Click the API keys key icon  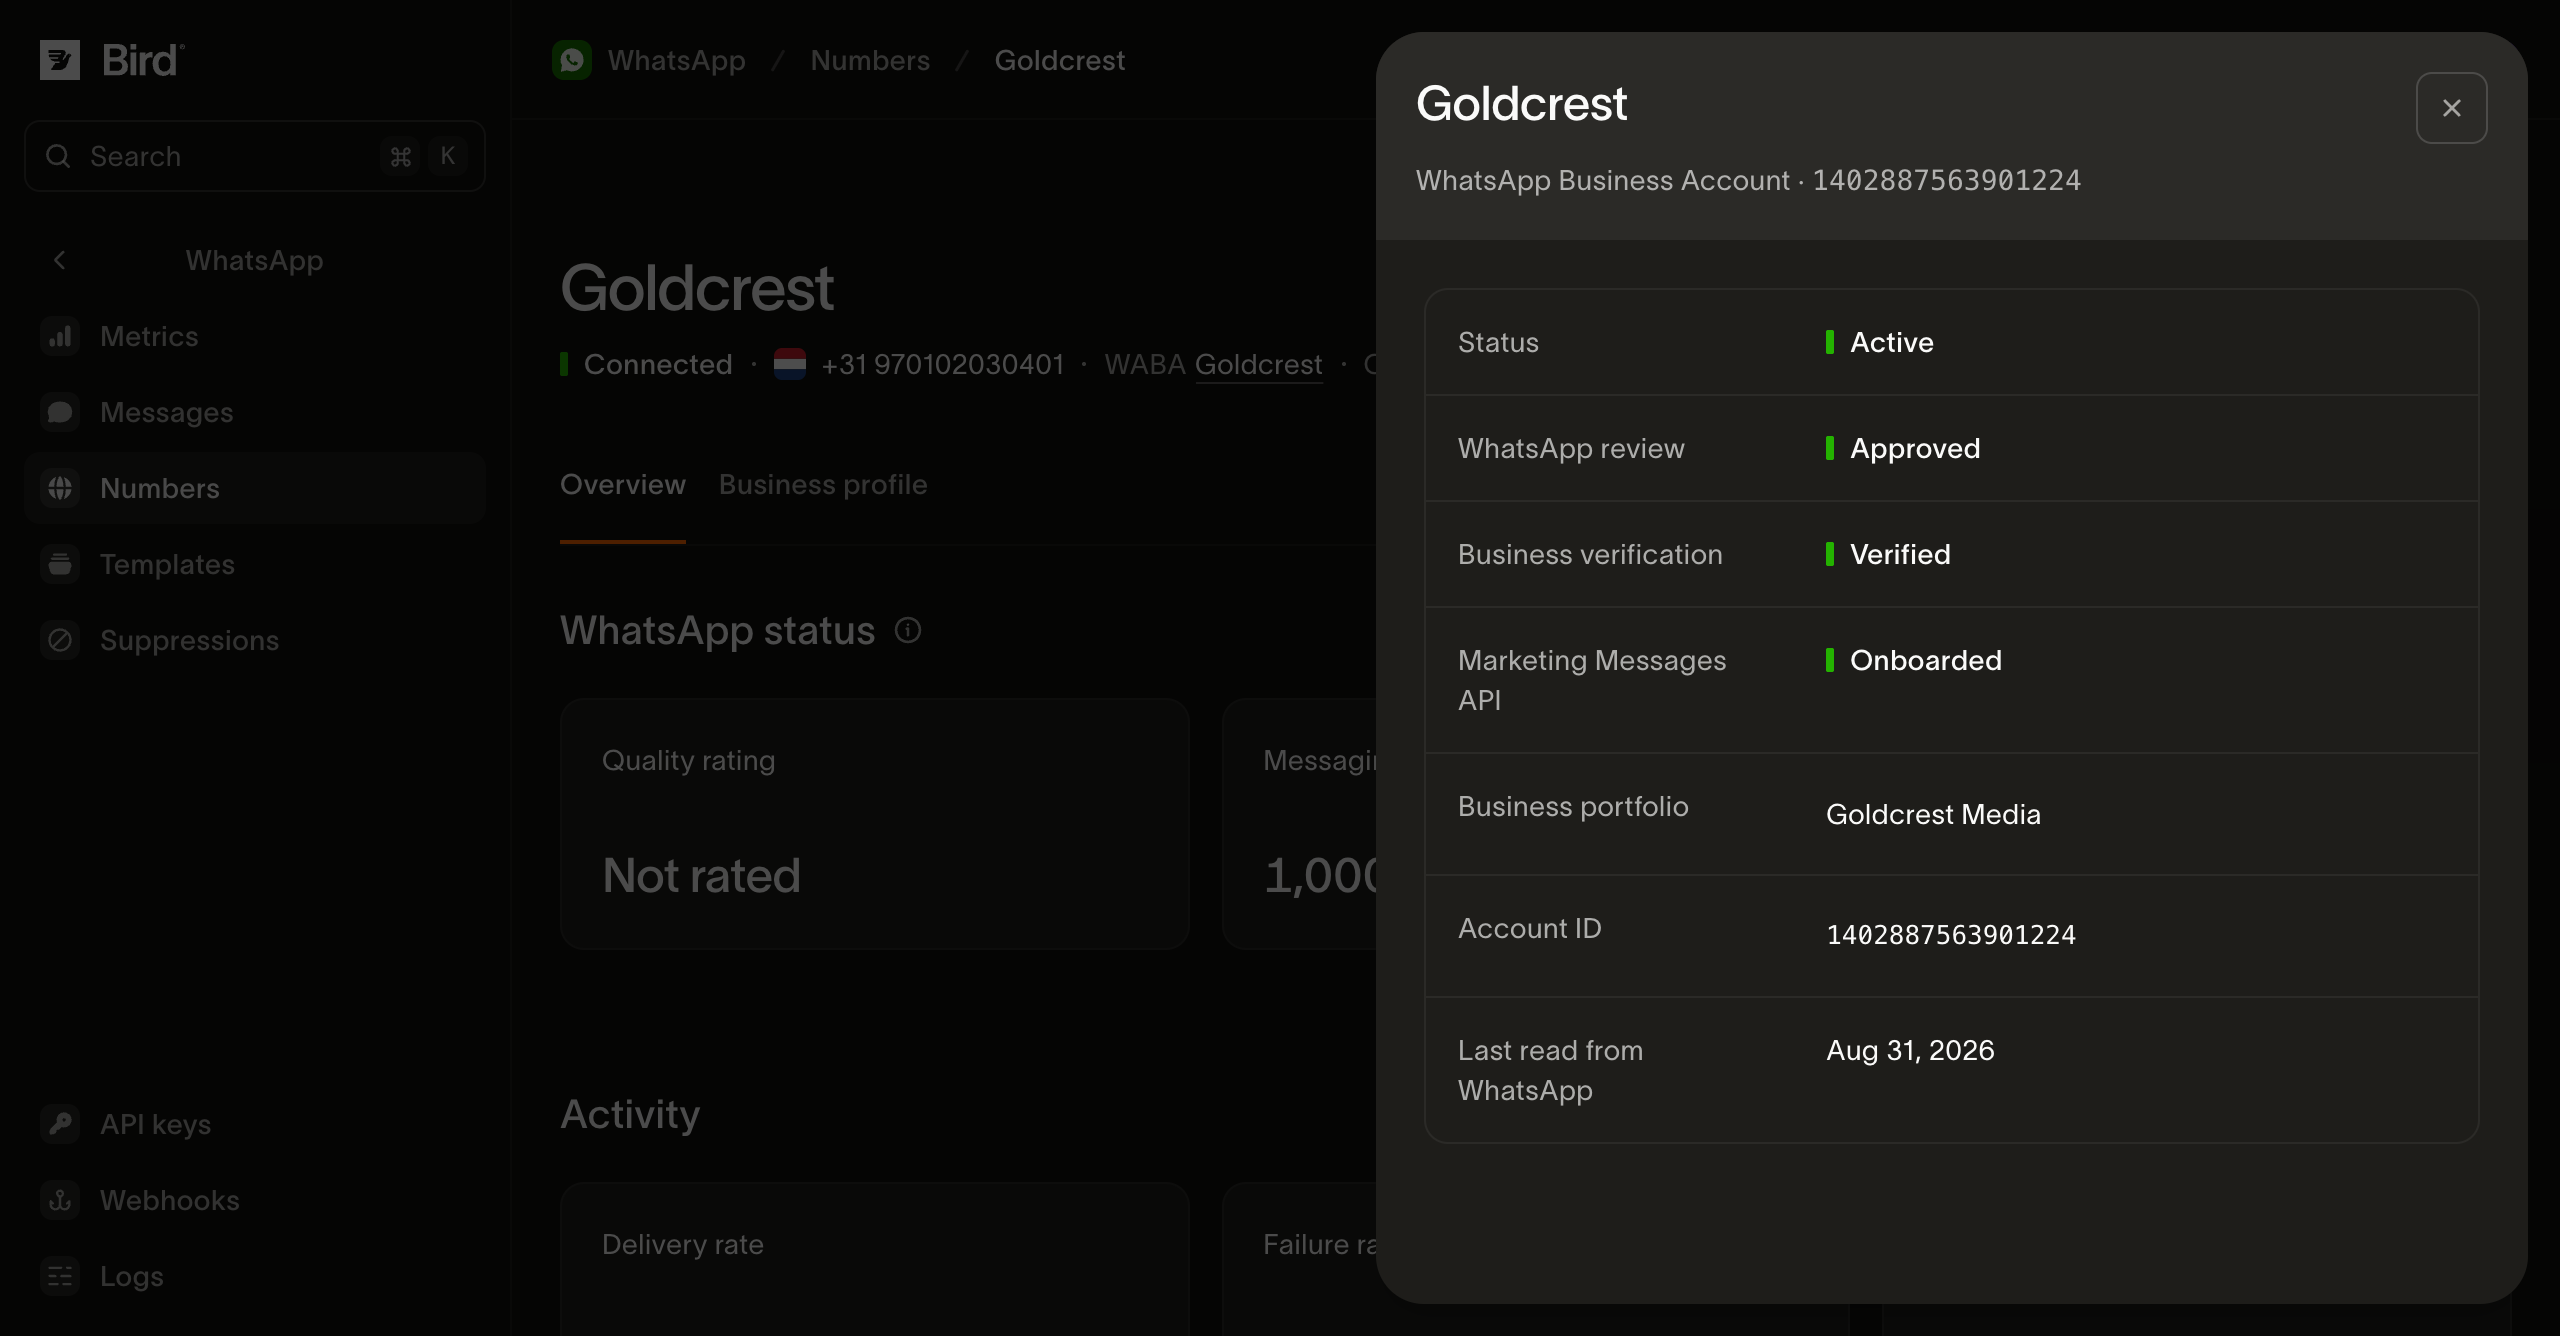pyautogui.click(x=60, y=1124)
